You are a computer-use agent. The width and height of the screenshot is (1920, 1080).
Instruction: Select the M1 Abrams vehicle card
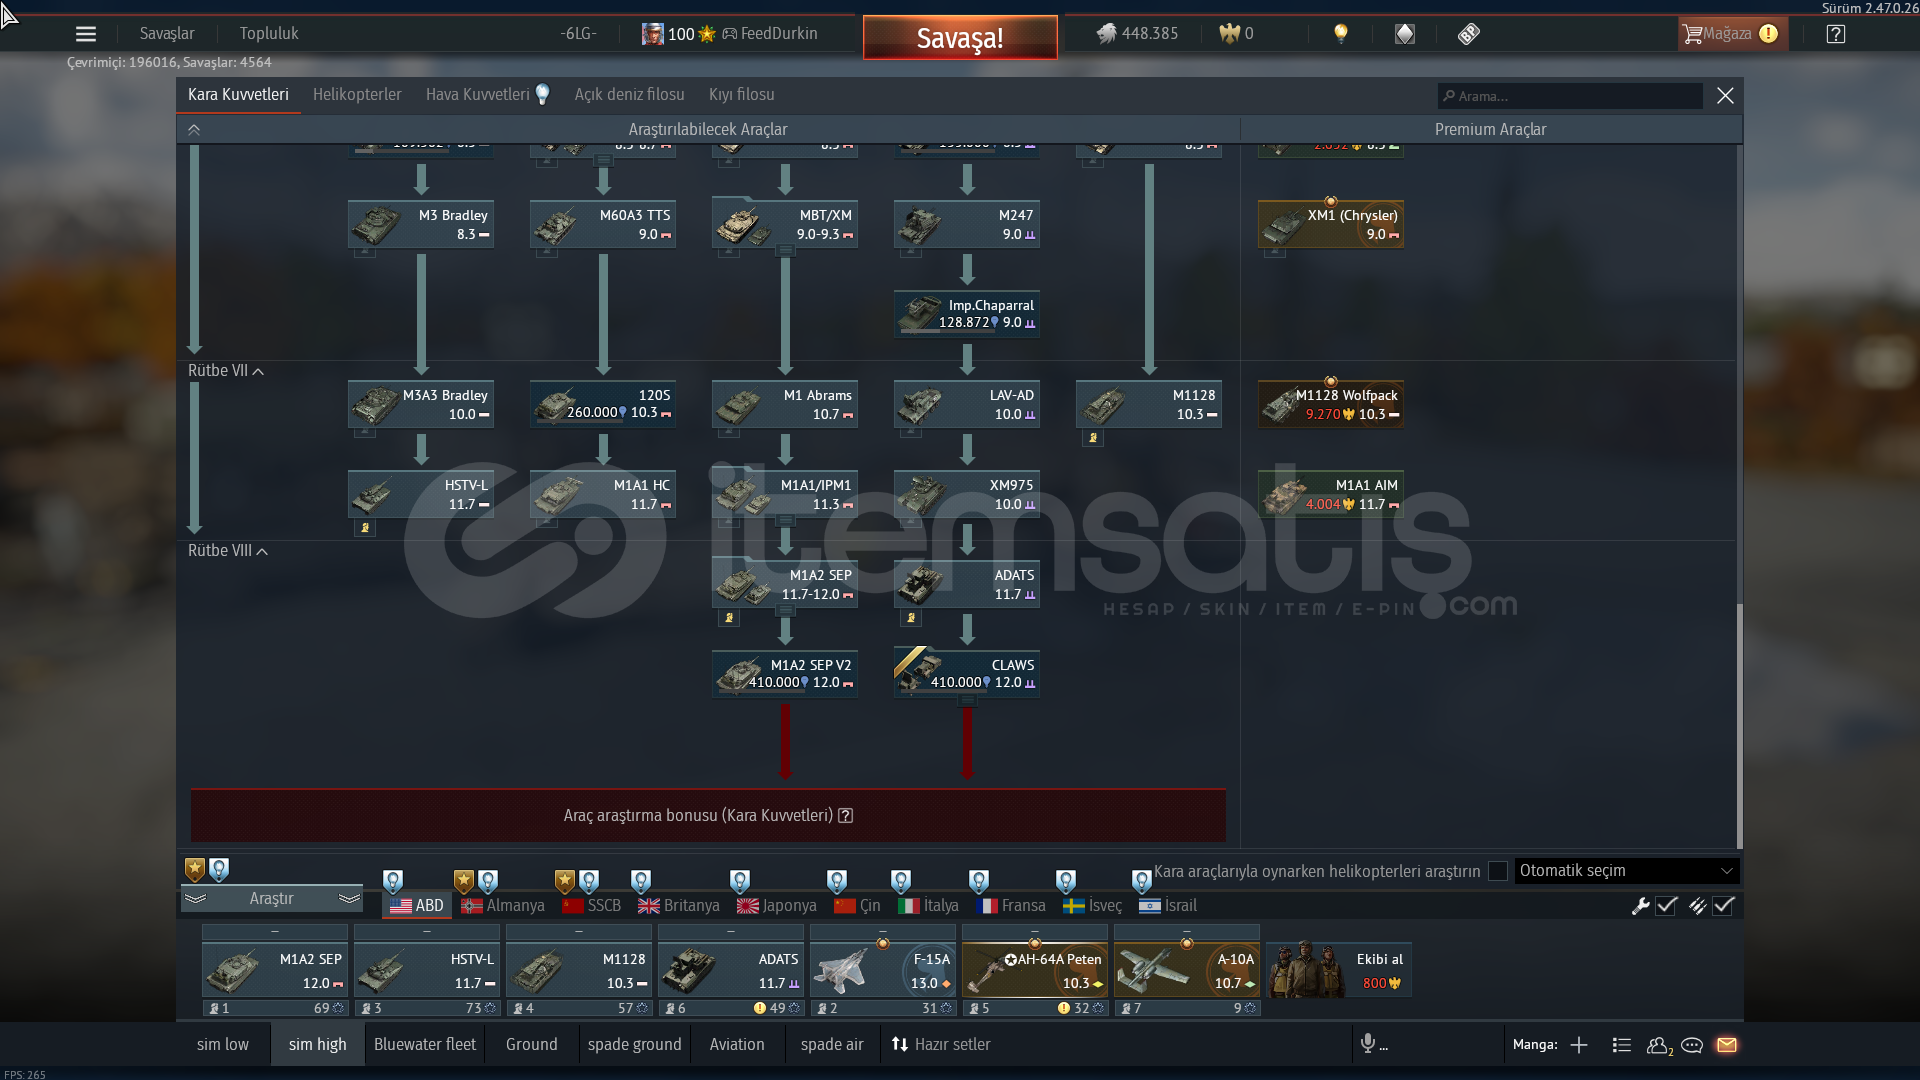pos(785,404)
